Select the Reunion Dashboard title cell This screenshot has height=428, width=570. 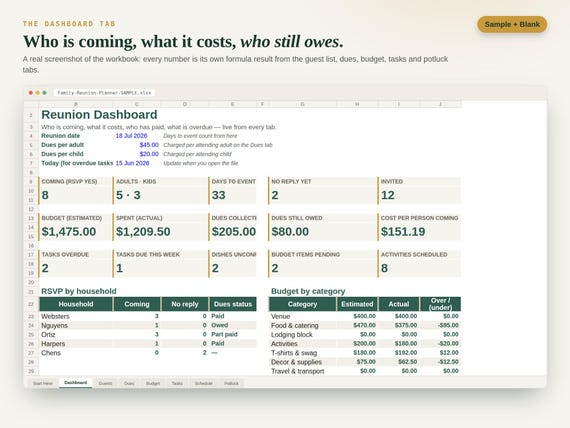click(99, 115)
